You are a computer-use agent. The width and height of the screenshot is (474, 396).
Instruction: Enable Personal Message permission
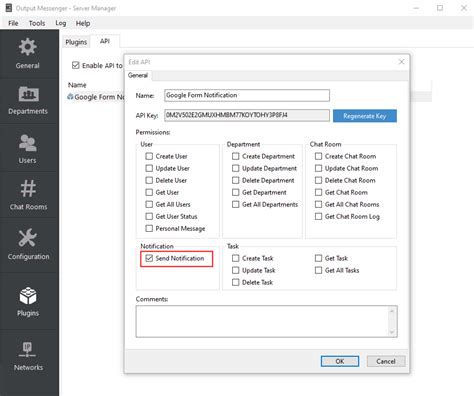tap(149, 228)
